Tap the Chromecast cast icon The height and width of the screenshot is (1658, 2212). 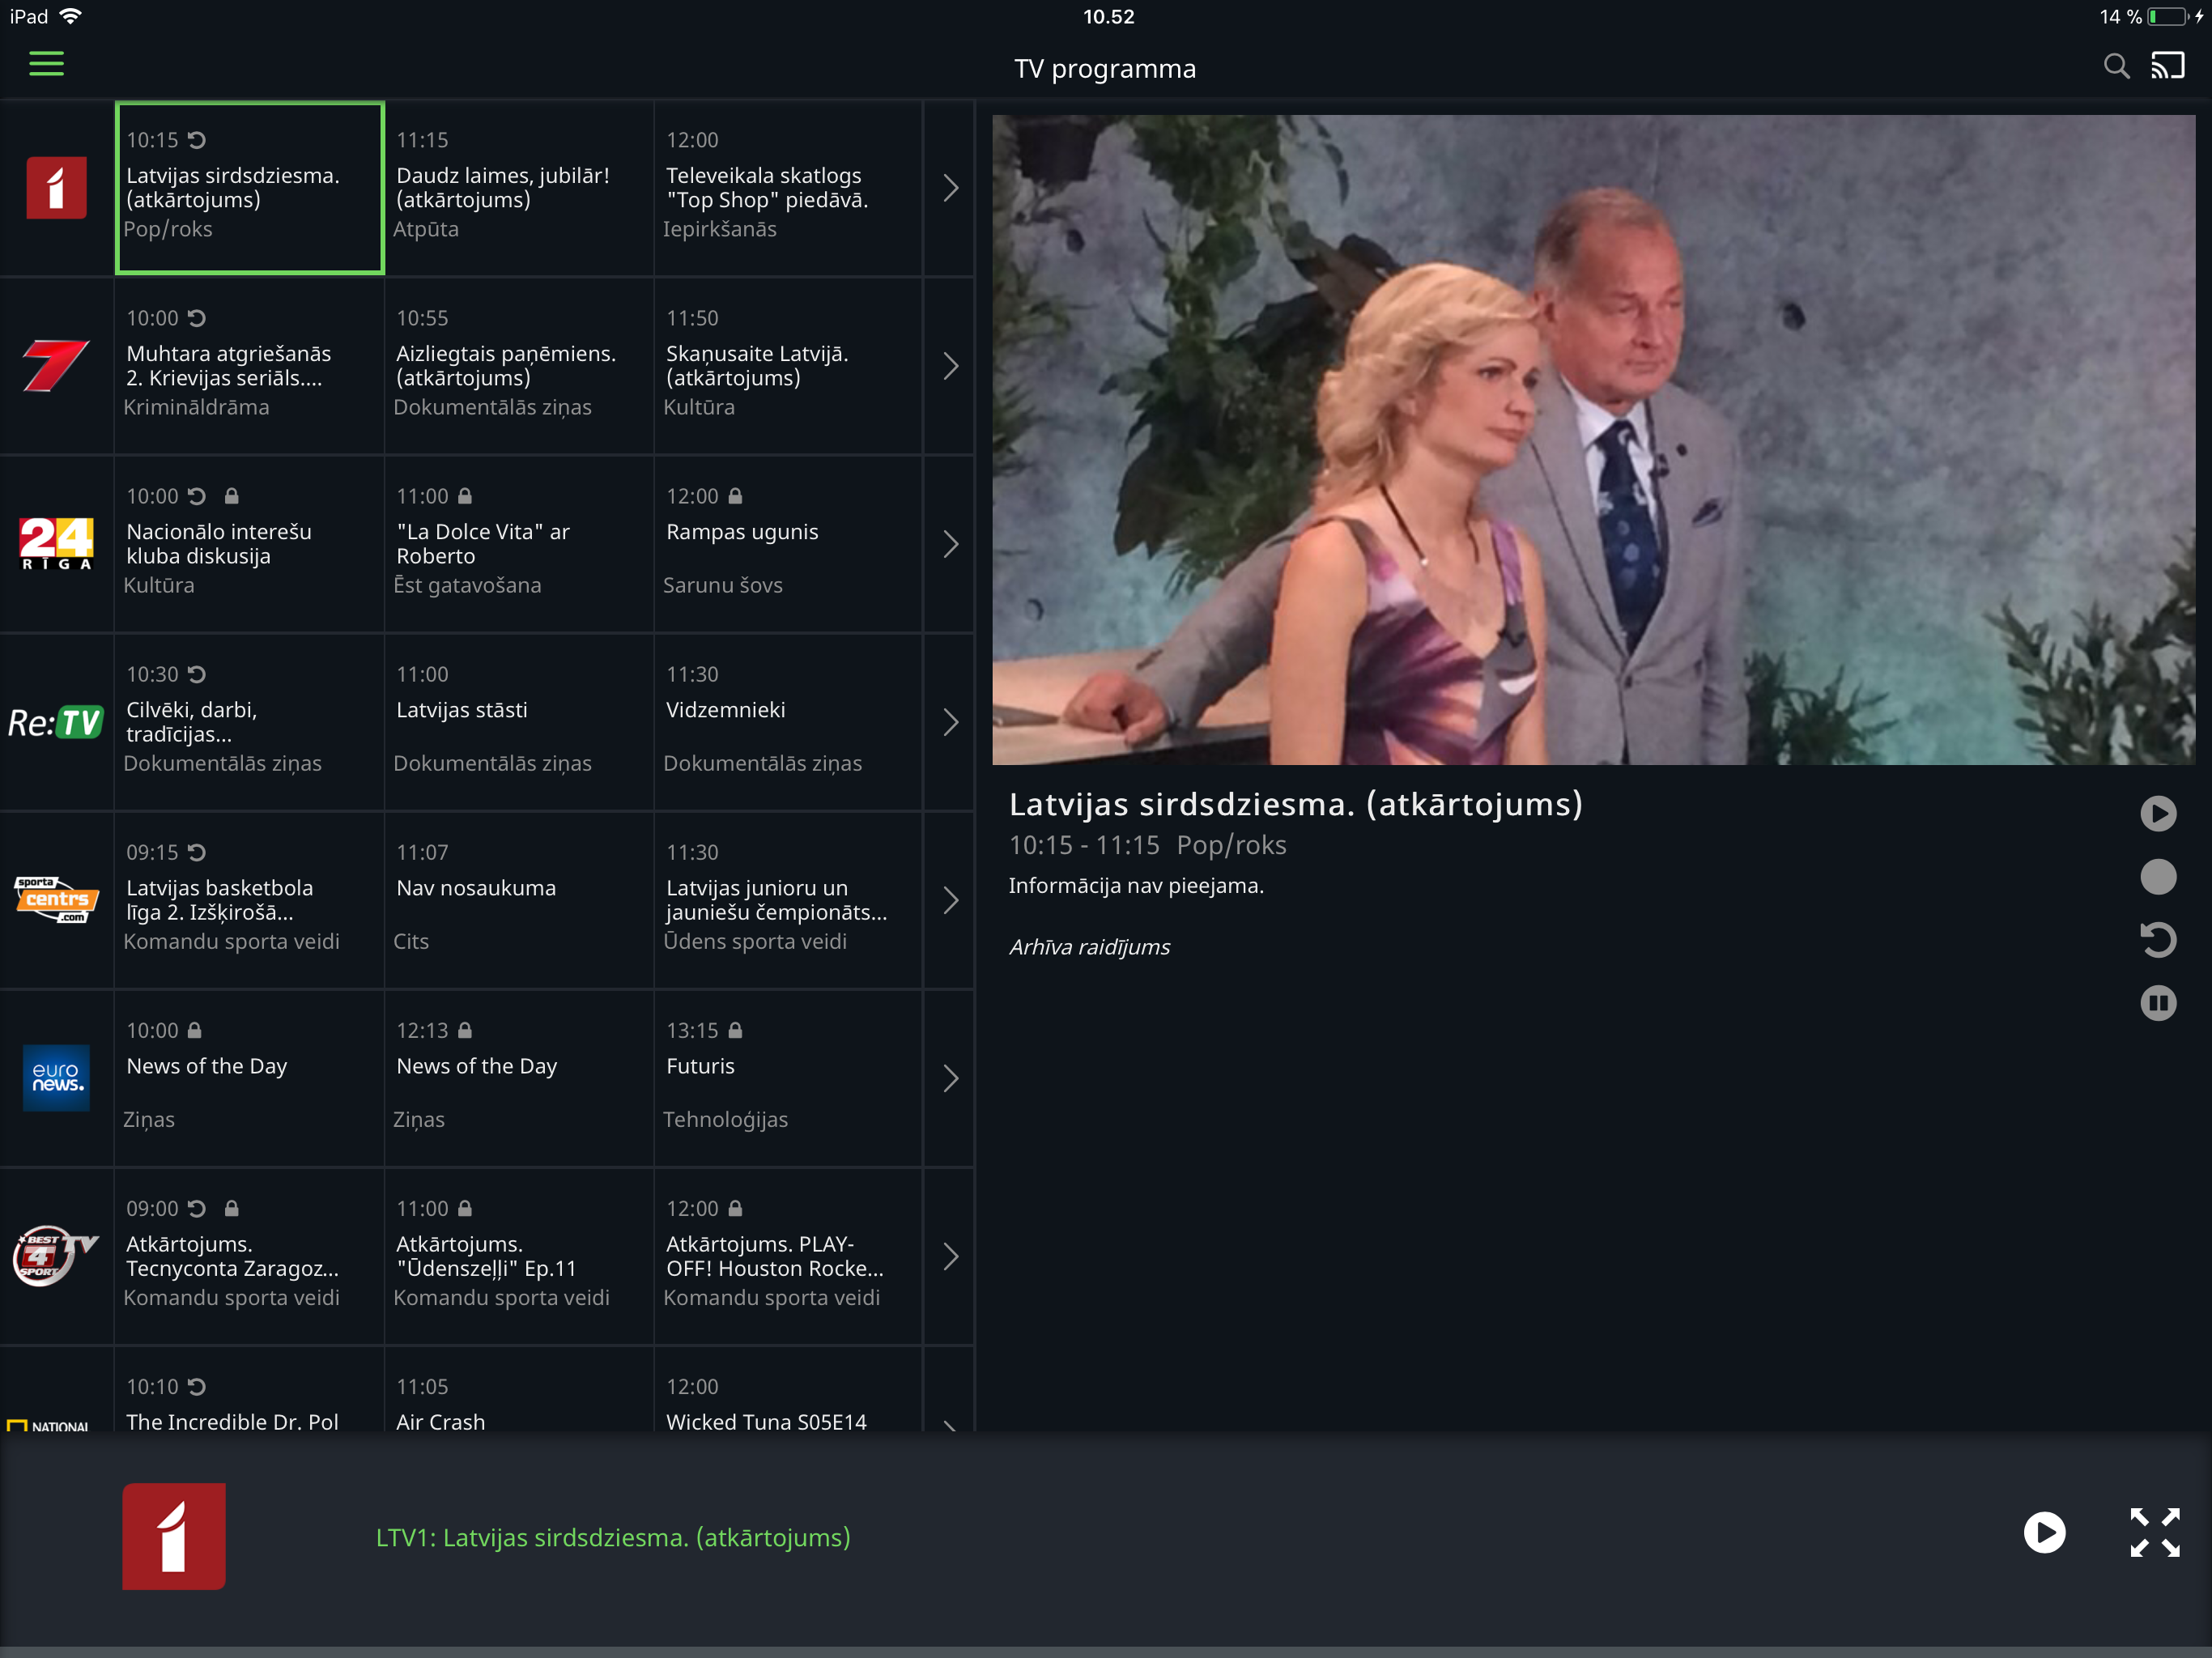(x=2168, y=66)
